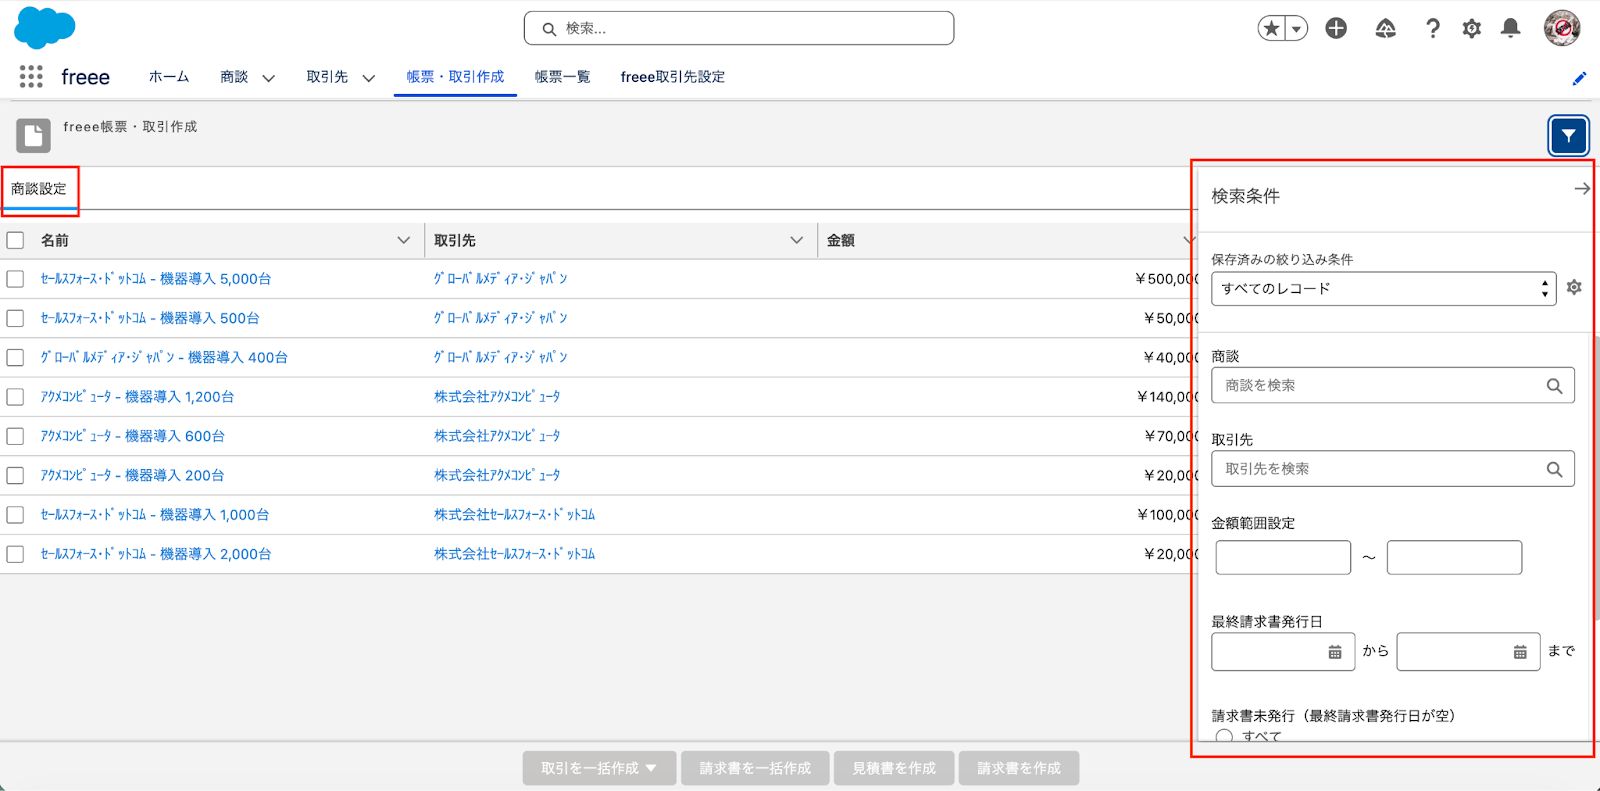Click the global create plus icon
This screenshot has height=791, width=1600.
[x=1336, y=29]
